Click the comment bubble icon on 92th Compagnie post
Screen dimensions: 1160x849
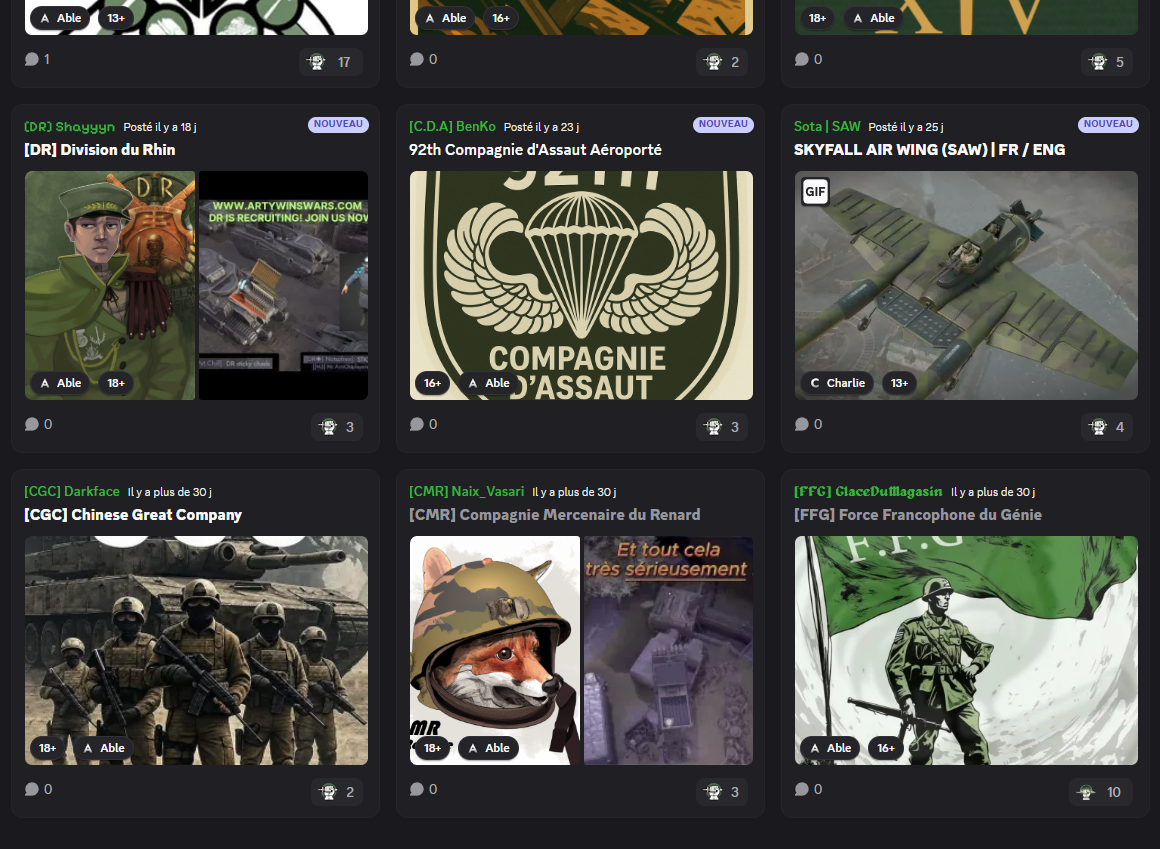[417, 424]
